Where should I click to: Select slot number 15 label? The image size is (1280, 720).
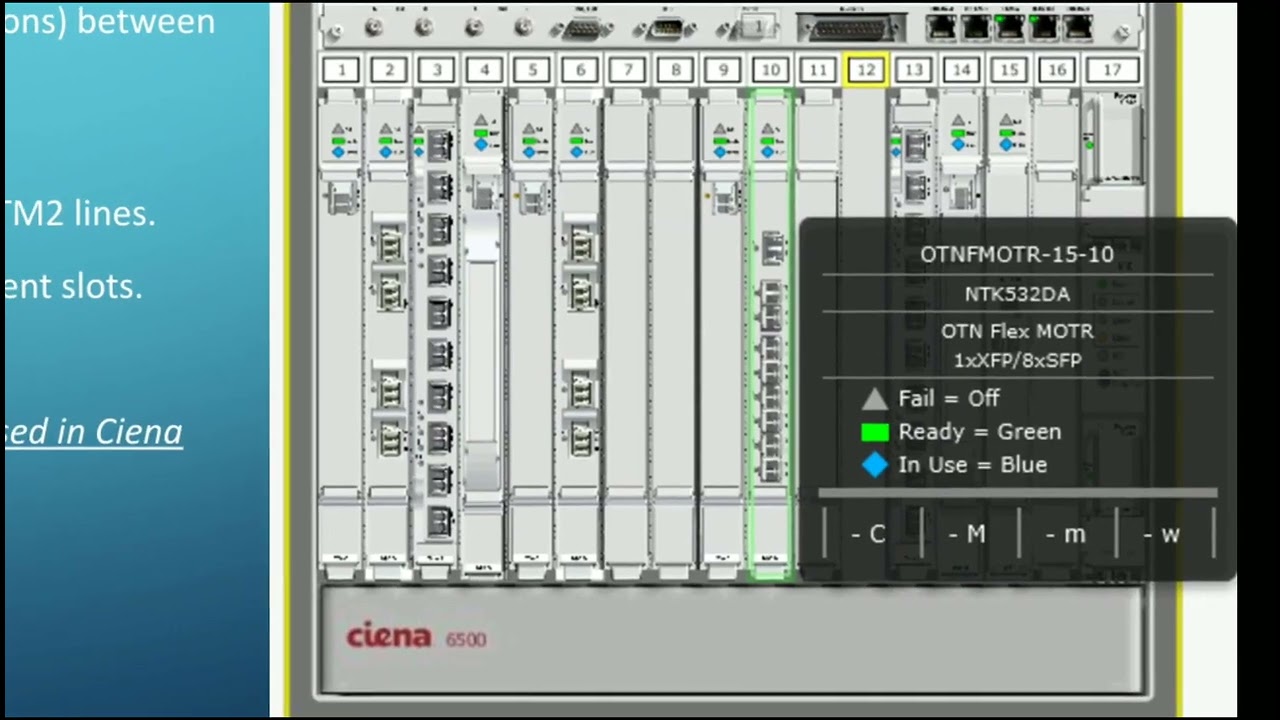[1009, 70]
